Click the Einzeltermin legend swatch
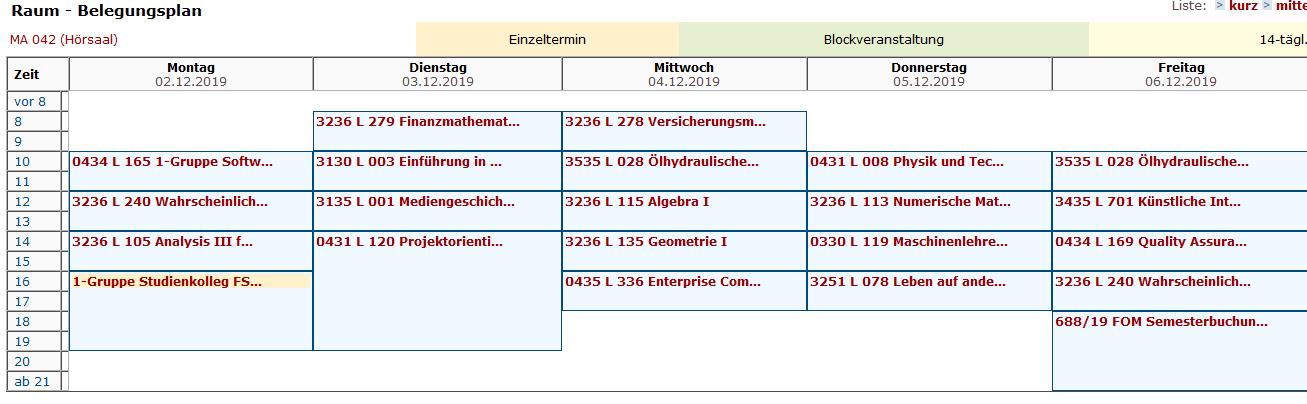 547,40
